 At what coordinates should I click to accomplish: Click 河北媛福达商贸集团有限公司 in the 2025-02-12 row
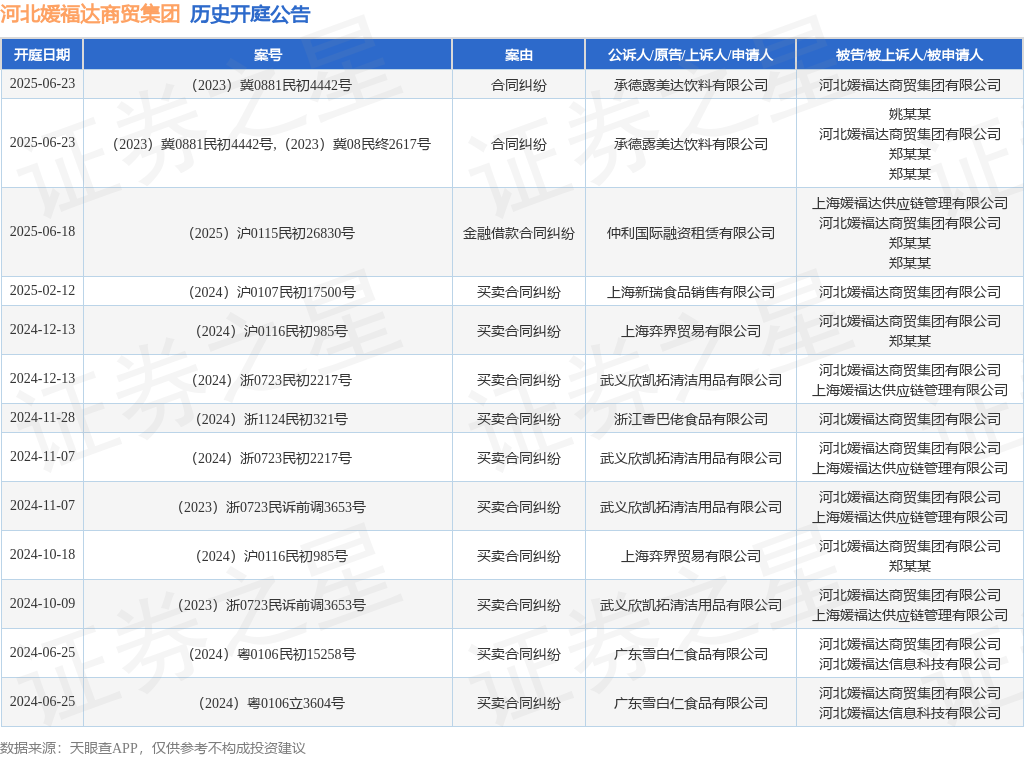910,292
